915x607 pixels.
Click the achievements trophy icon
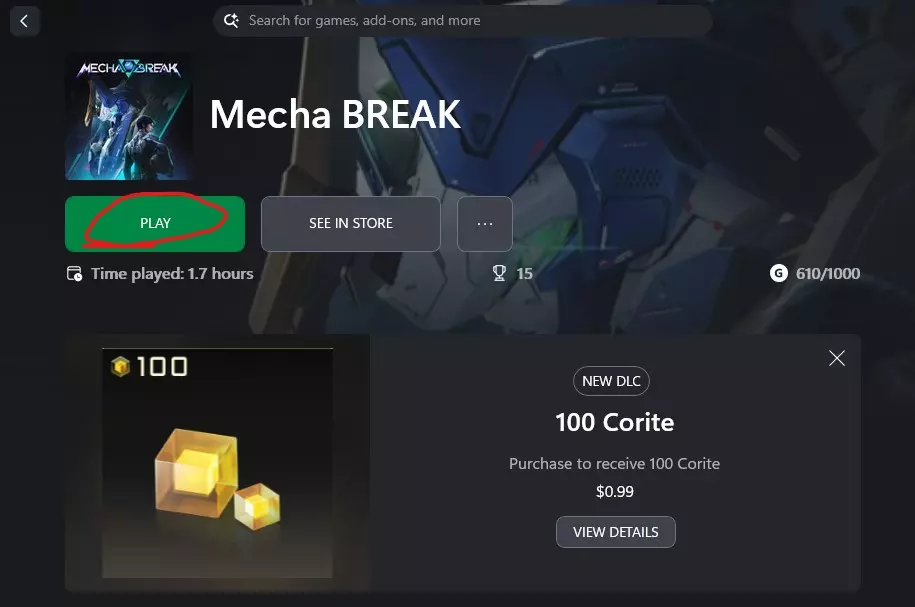[500, 273]
